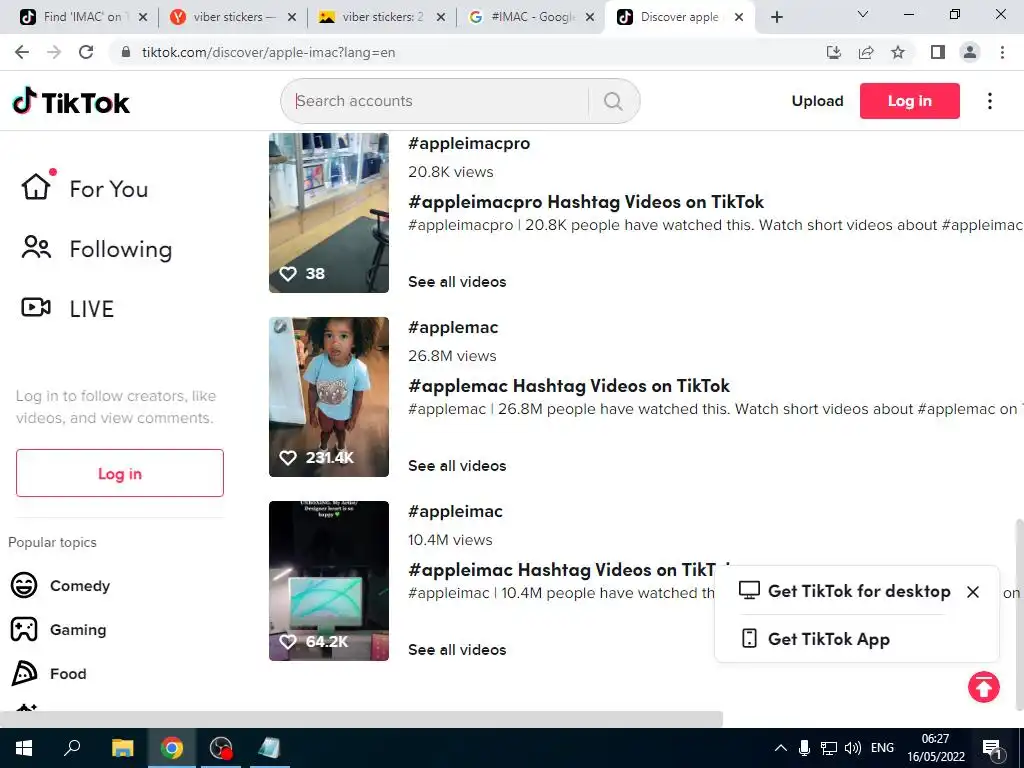Click the volume tray icon
1024x768 pixels.
tap(852, 748)
